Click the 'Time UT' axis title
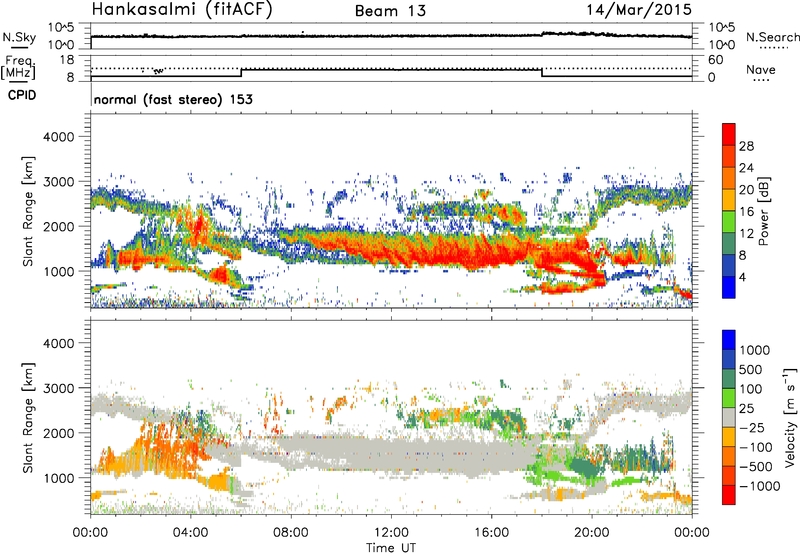The image size is (800, 554). [391, 548]
